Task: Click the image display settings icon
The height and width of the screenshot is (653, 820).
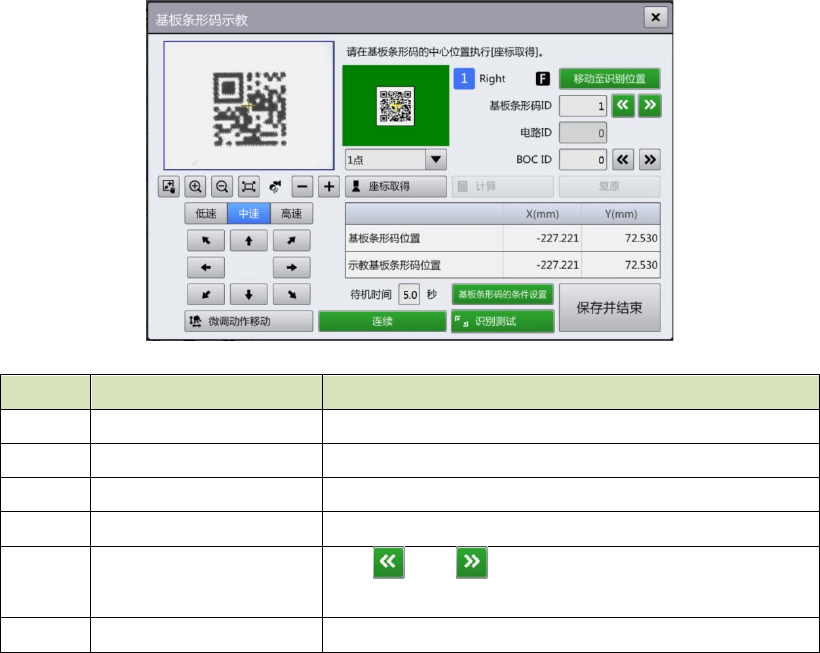Action: click(x=168, y=187)
